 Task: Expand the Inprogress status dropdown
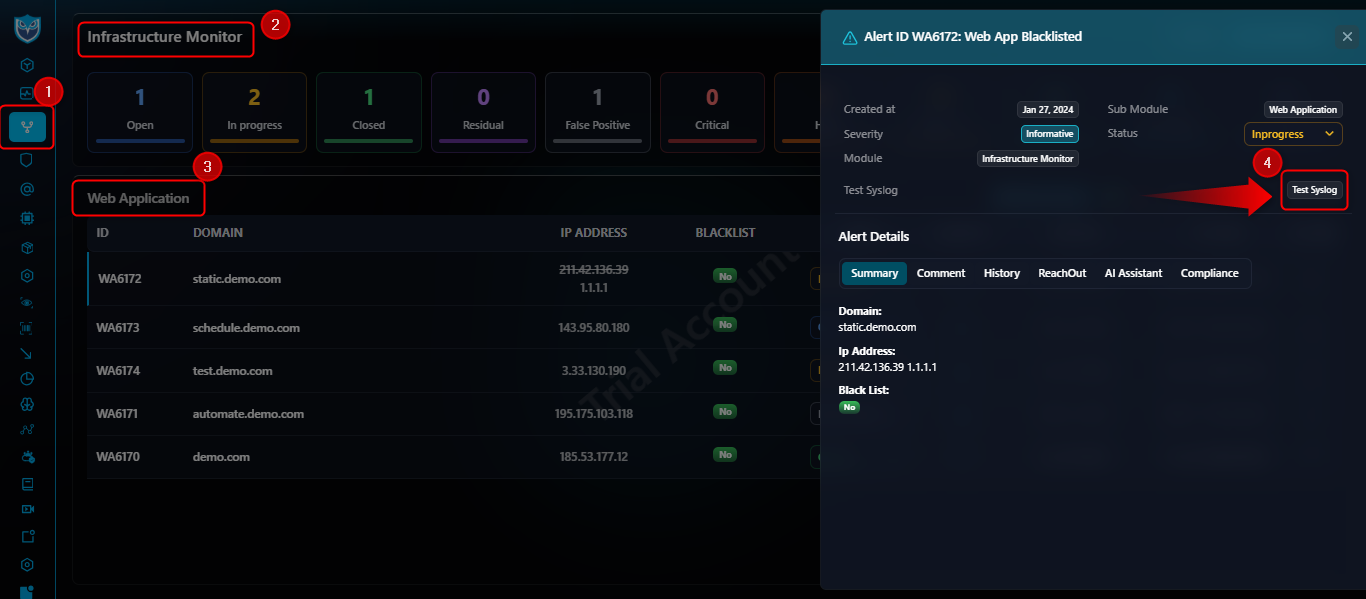pyautogui.click(x=1293, y=134)
